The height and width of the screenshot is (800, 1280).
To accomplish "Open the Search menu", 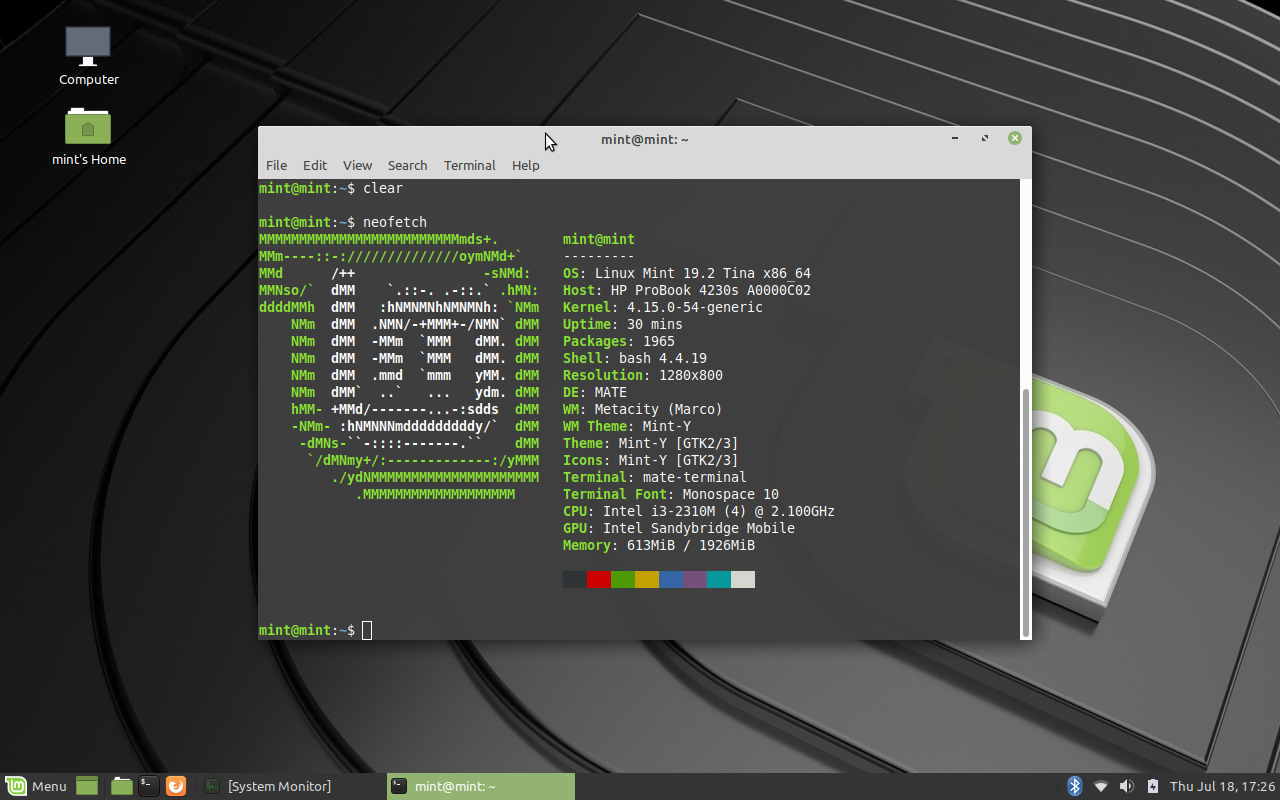I will pos(407,165).
